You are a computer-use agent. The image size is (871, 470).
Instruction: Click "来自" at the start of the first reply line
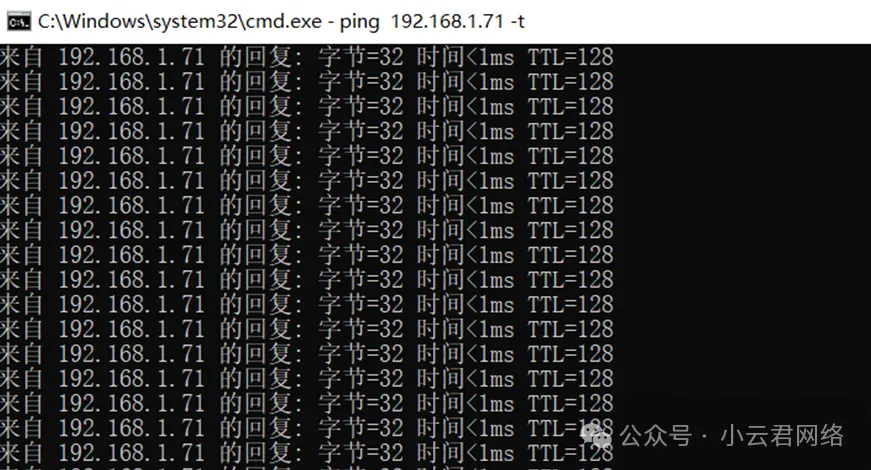(x=21, y=57)
